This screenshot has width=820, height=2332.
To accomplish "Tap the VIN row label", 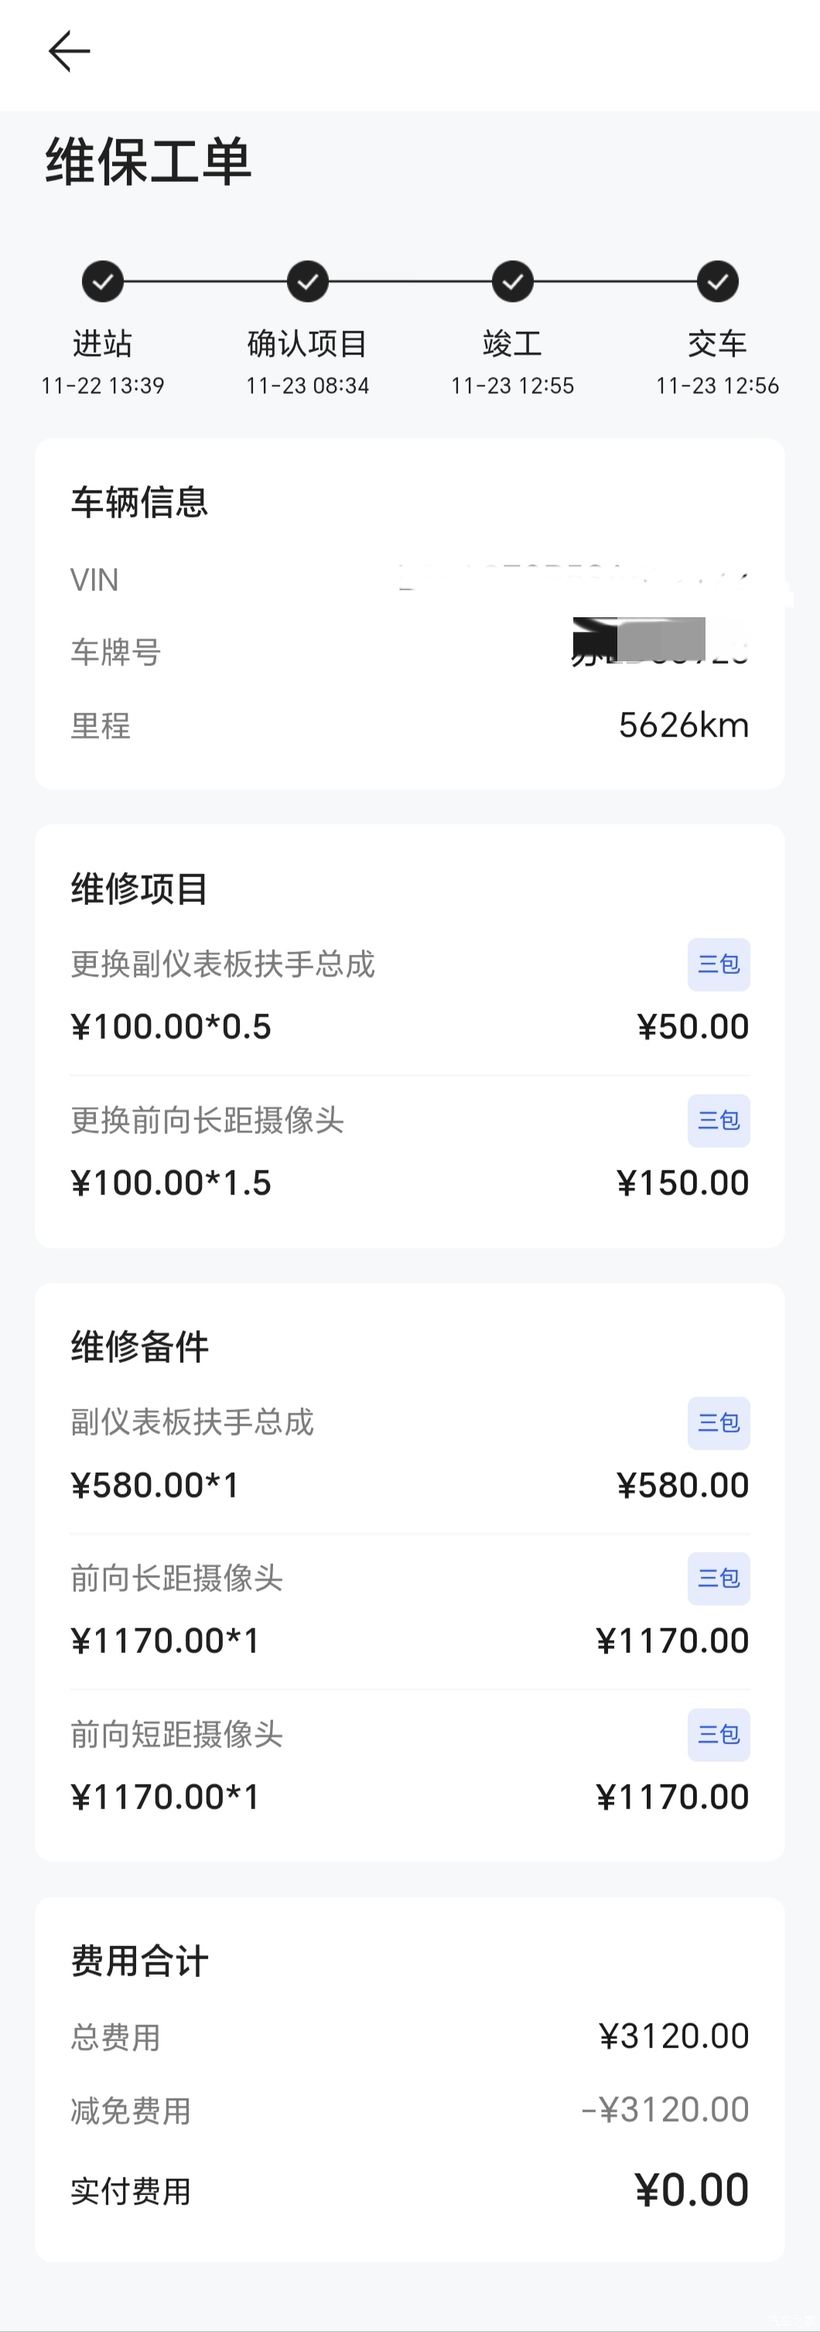I will (x=94, y=580).
